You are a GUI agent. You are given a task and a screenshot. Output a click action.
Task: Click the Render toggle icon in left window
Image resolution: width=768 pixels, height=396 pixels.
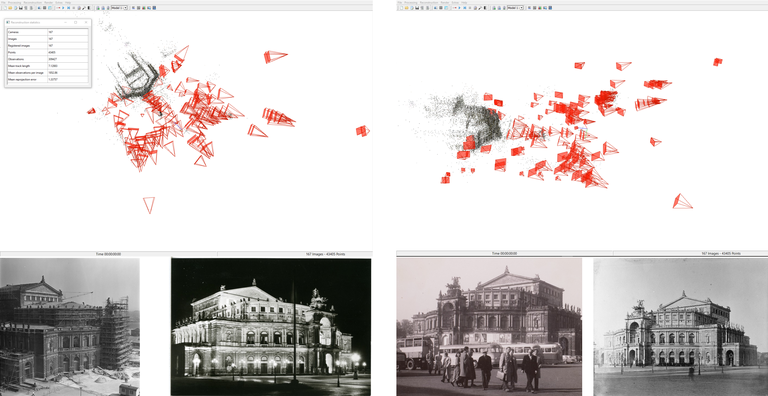click(x=98, y=8)
